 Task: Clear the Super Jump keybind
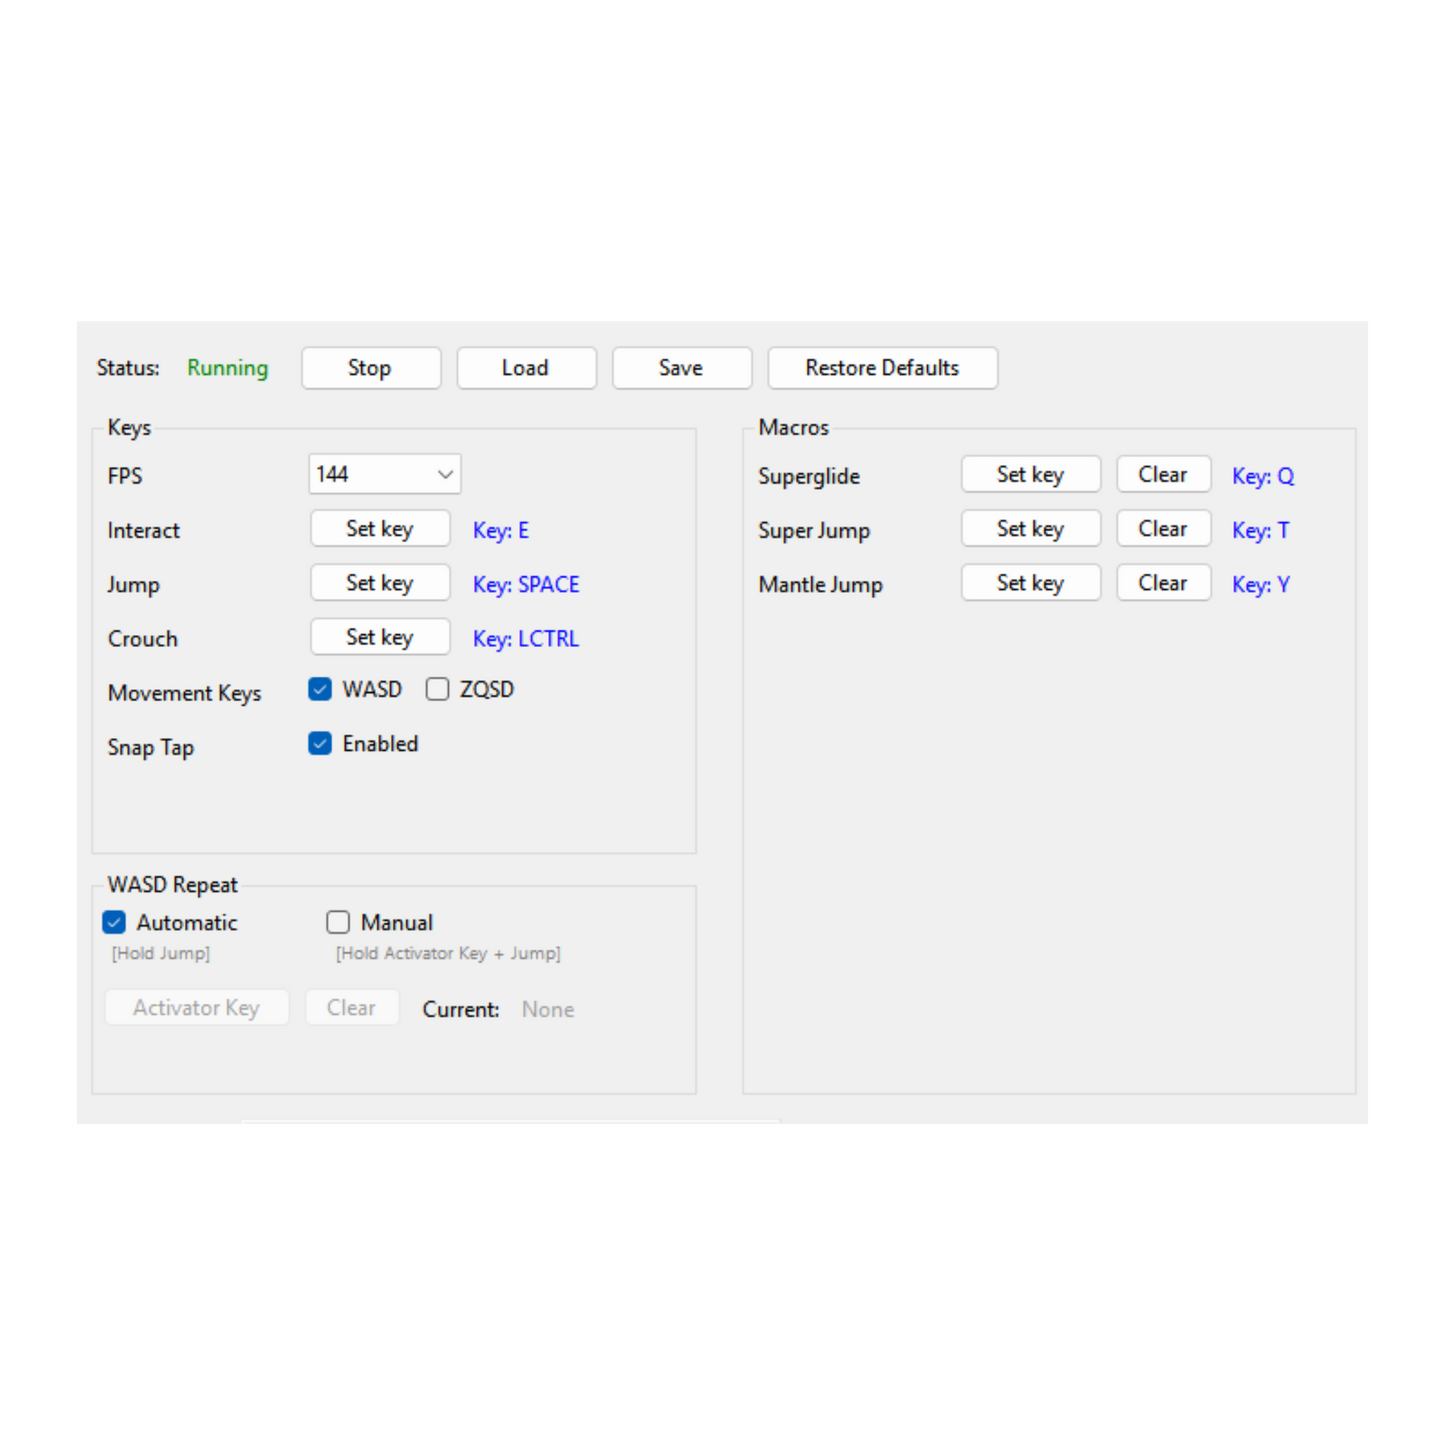1163,528
